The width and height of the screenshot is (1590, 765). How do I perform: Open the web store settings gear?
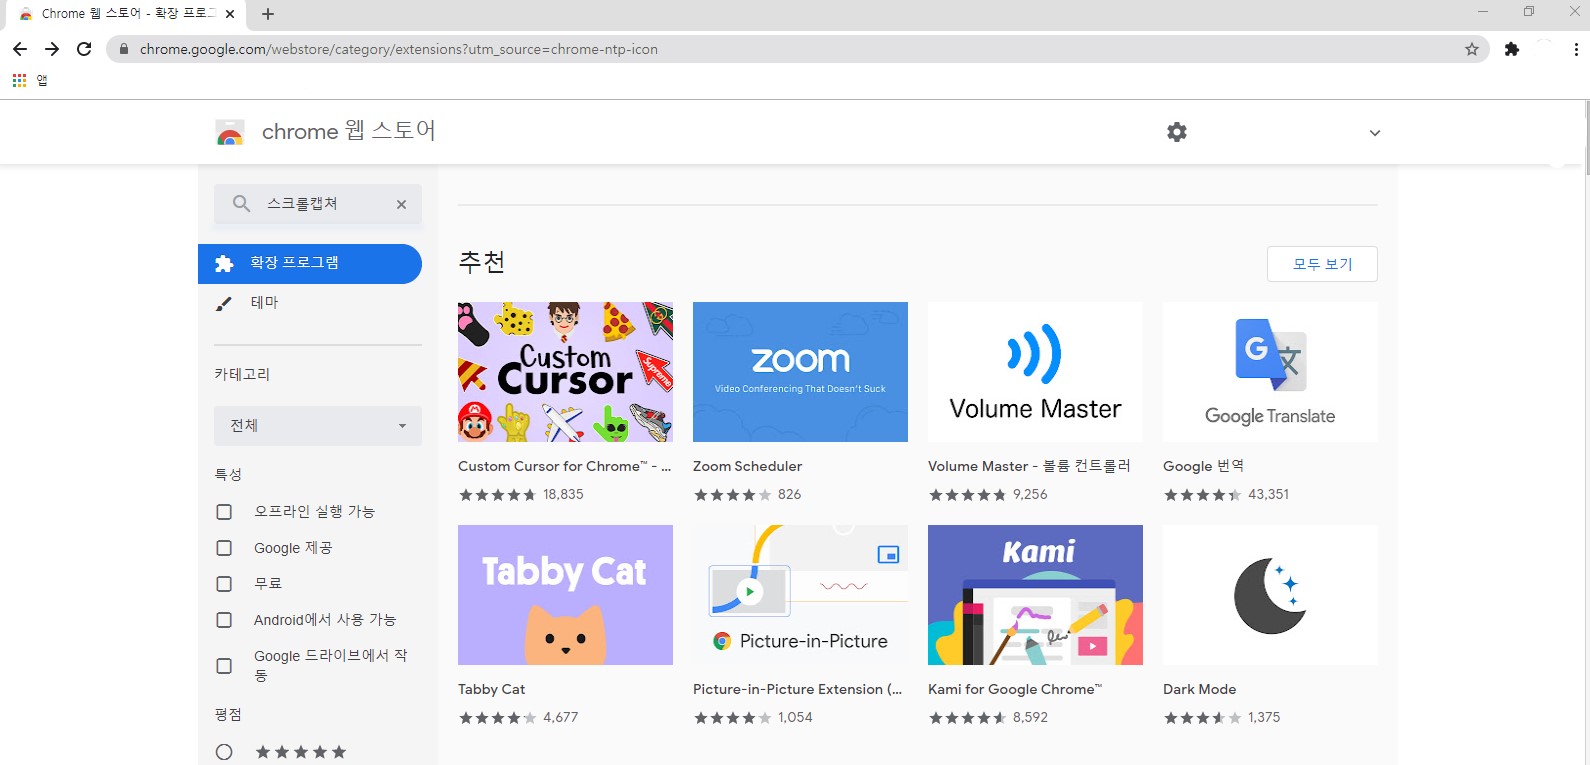tap(1177, 132)
